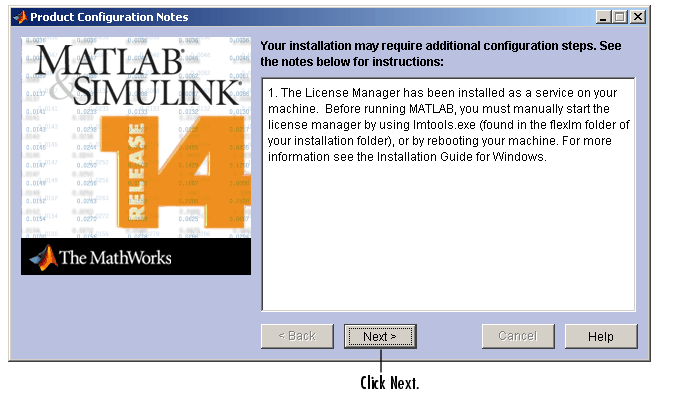The image size is (673, 397).
Task: Open Help for the installer
Action: [x=601, y=336]
